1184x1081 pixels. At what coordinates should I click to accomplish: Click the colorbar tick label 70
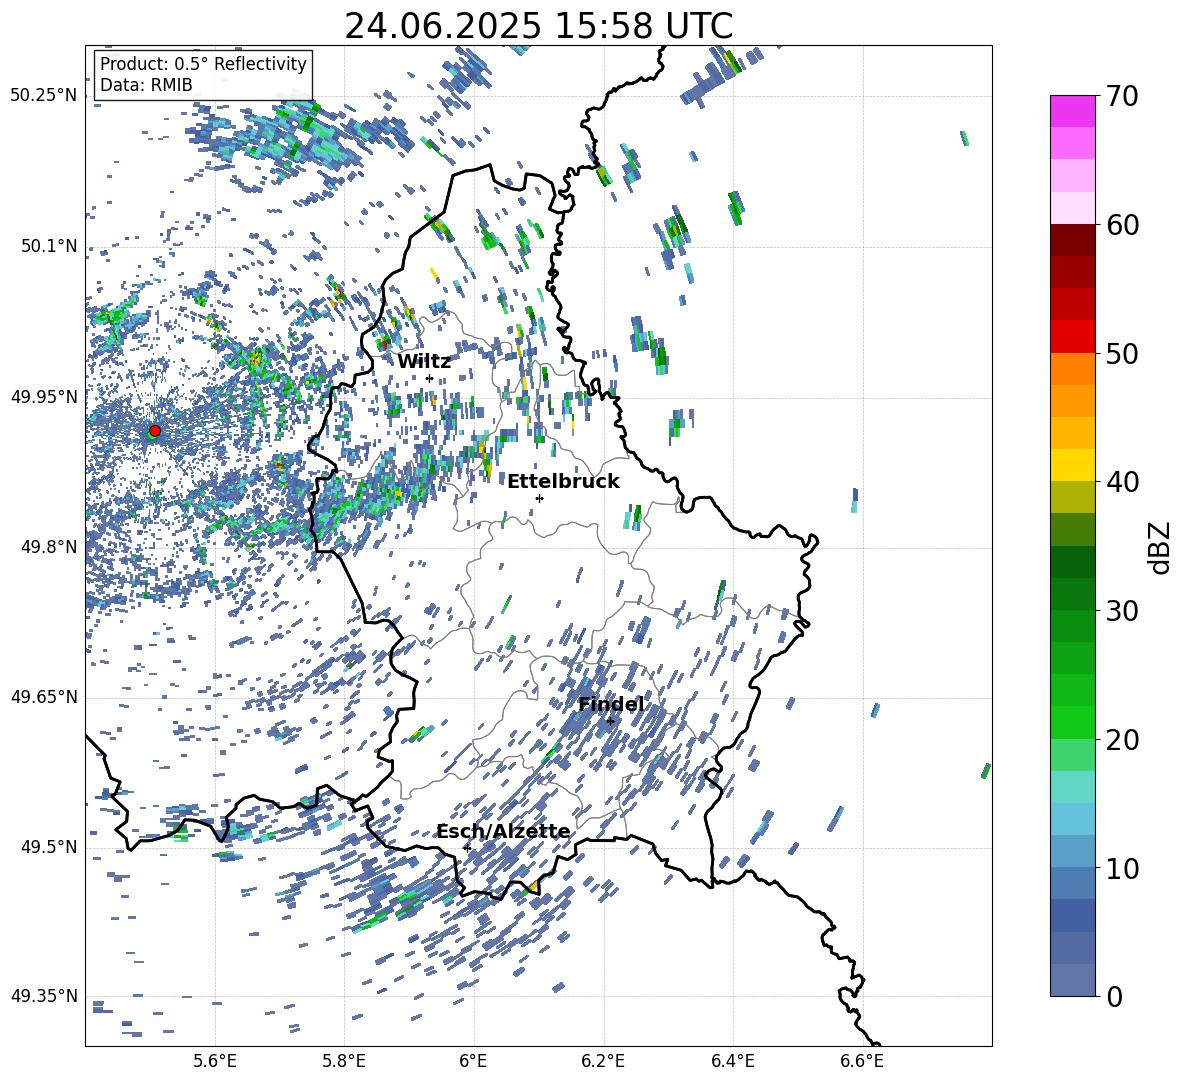[1121, 96]
